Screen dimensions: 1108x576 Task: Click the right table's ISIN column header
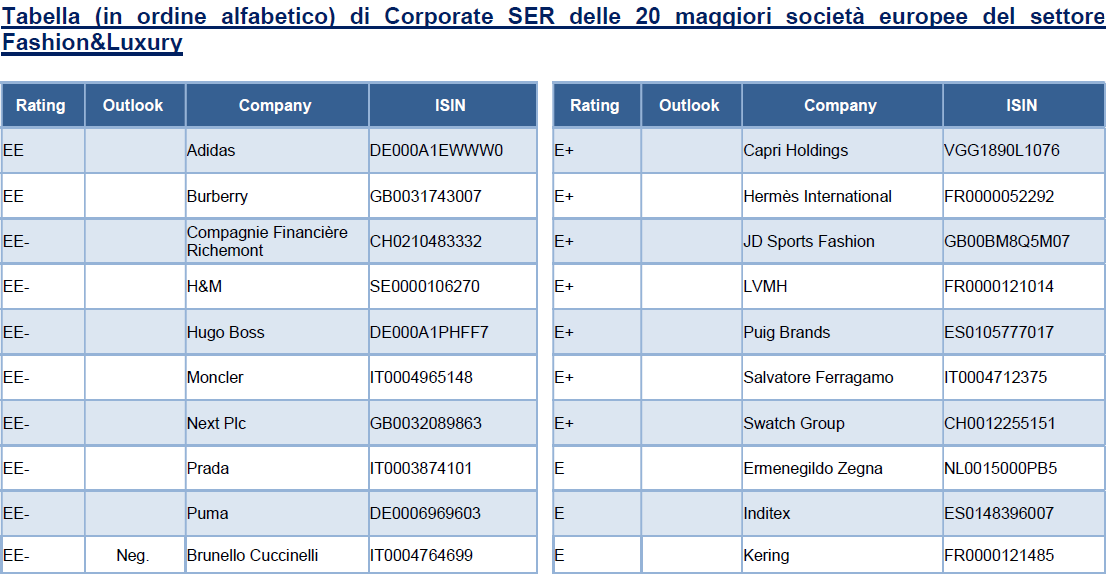[1022, 105]
